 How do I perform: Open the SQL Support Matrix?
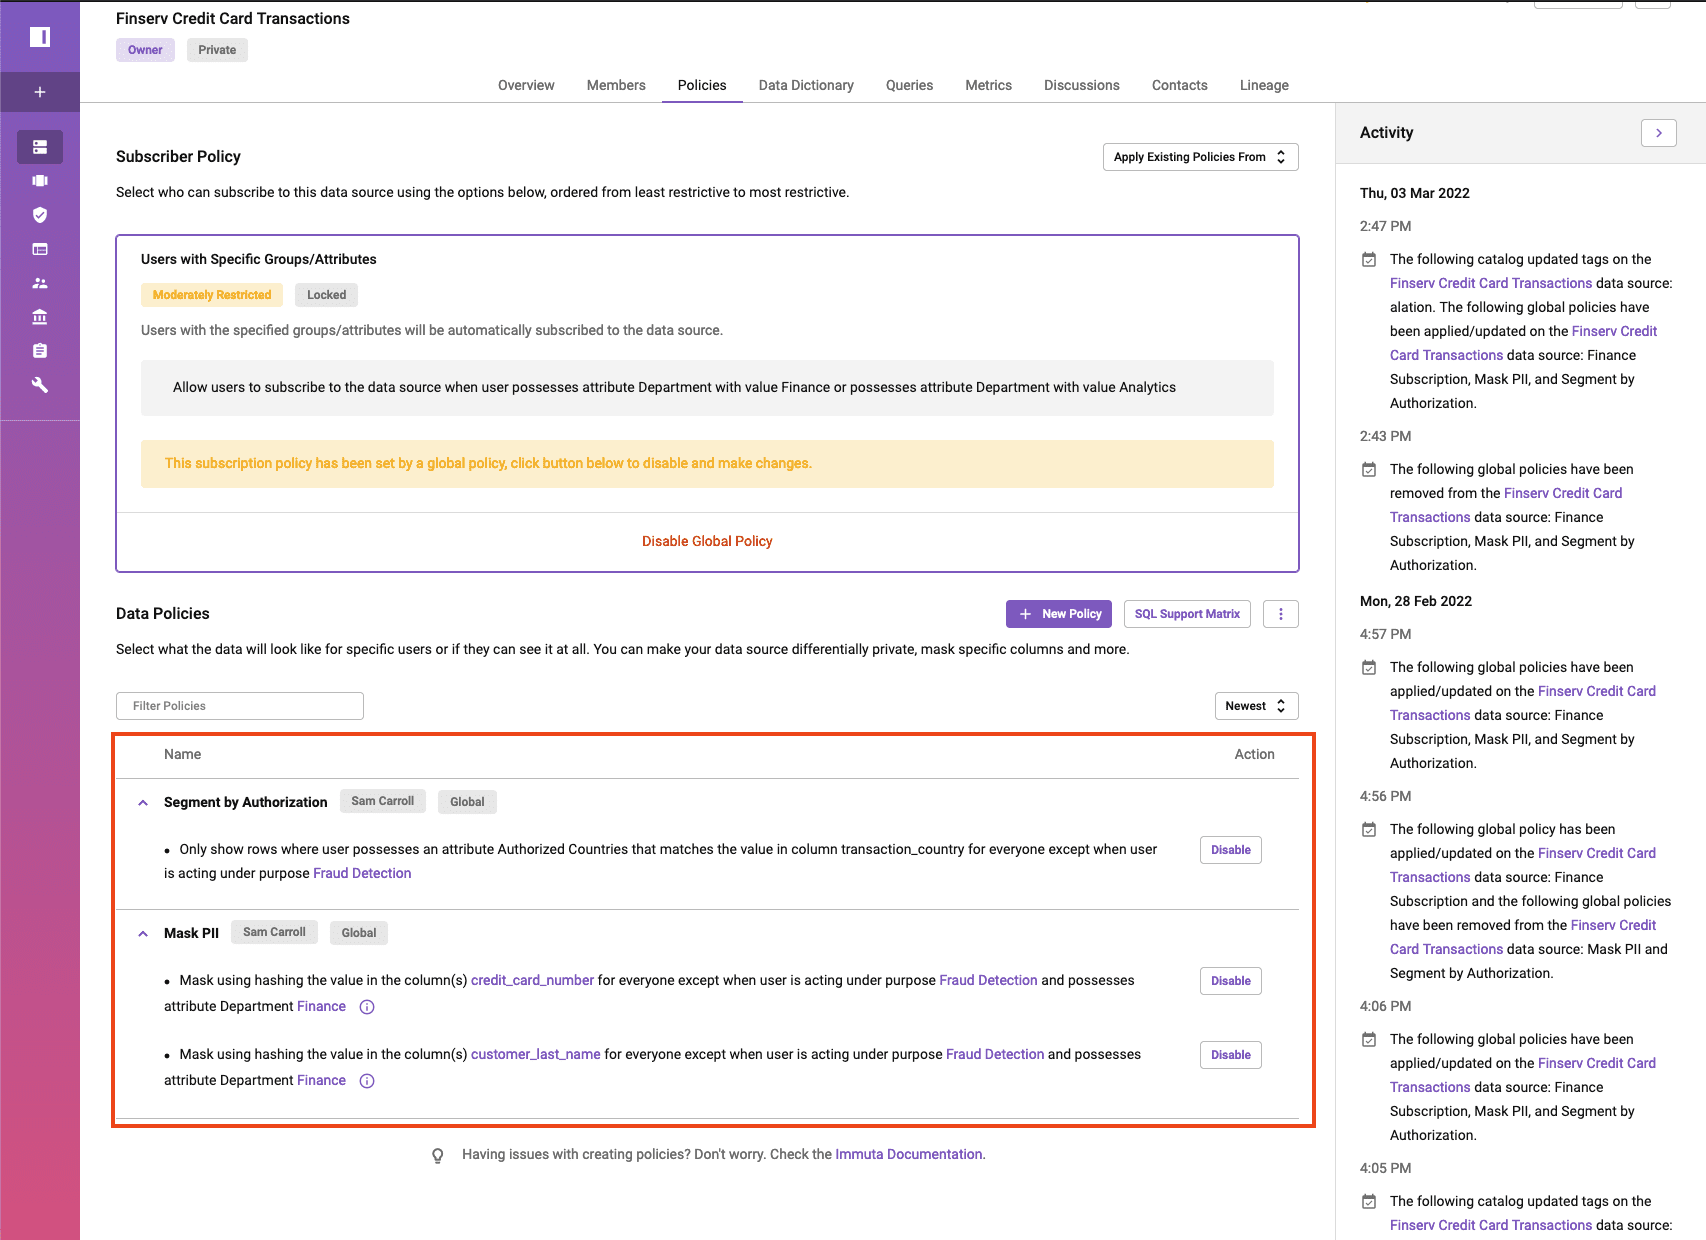(x=1187, y=614)
